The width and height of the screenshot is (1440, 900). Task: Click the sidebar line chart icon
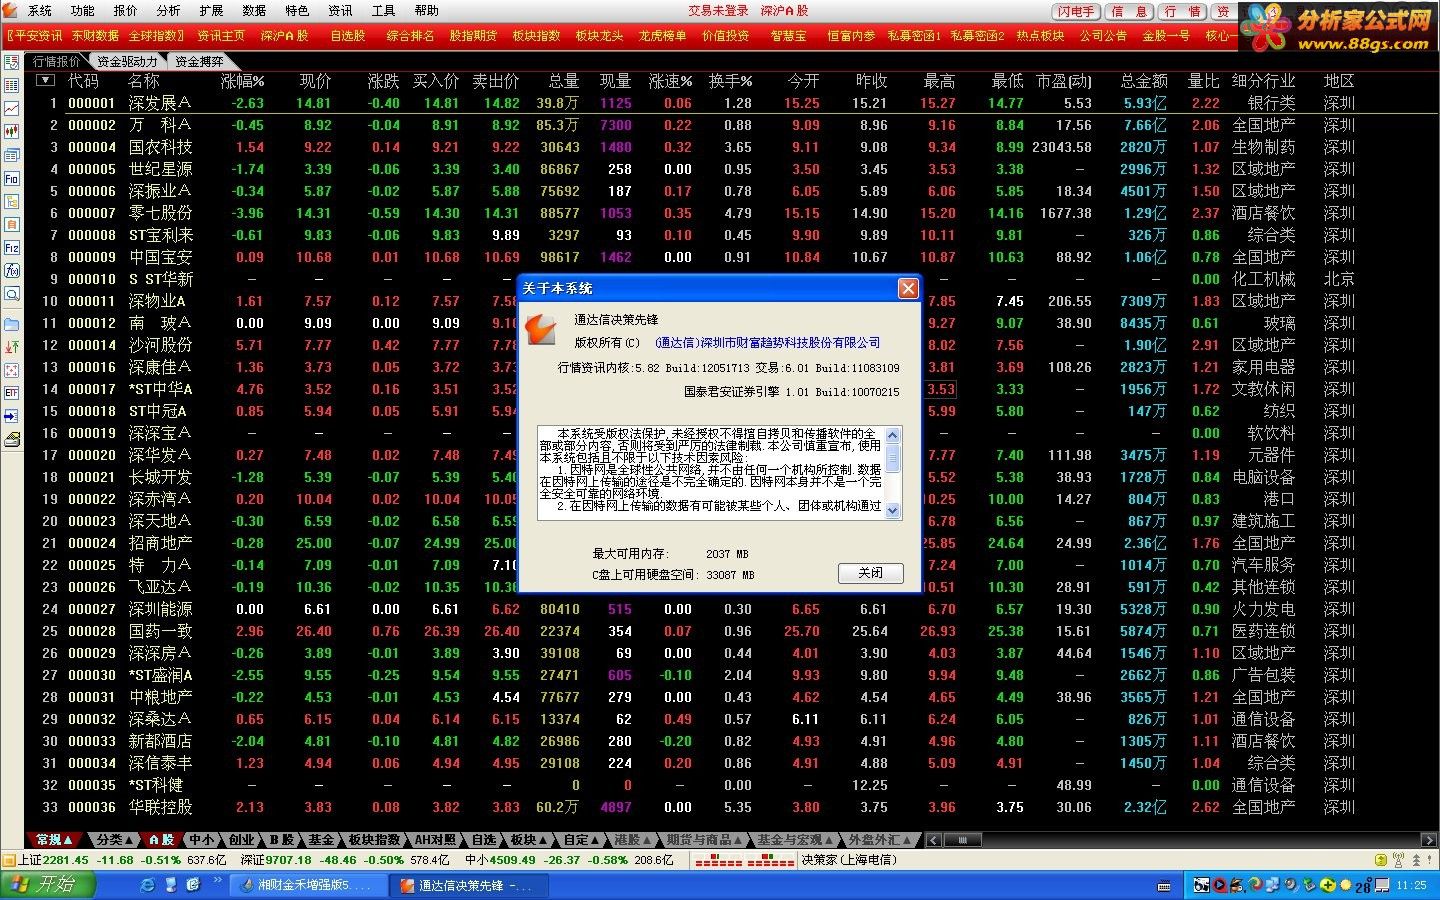click(x=11, y=108)
